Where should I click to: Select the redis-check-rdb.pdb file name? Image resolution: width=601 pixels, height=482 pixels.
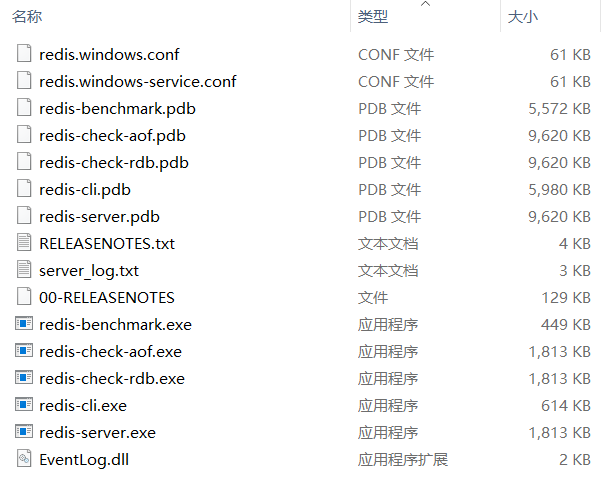coord(114,162)
